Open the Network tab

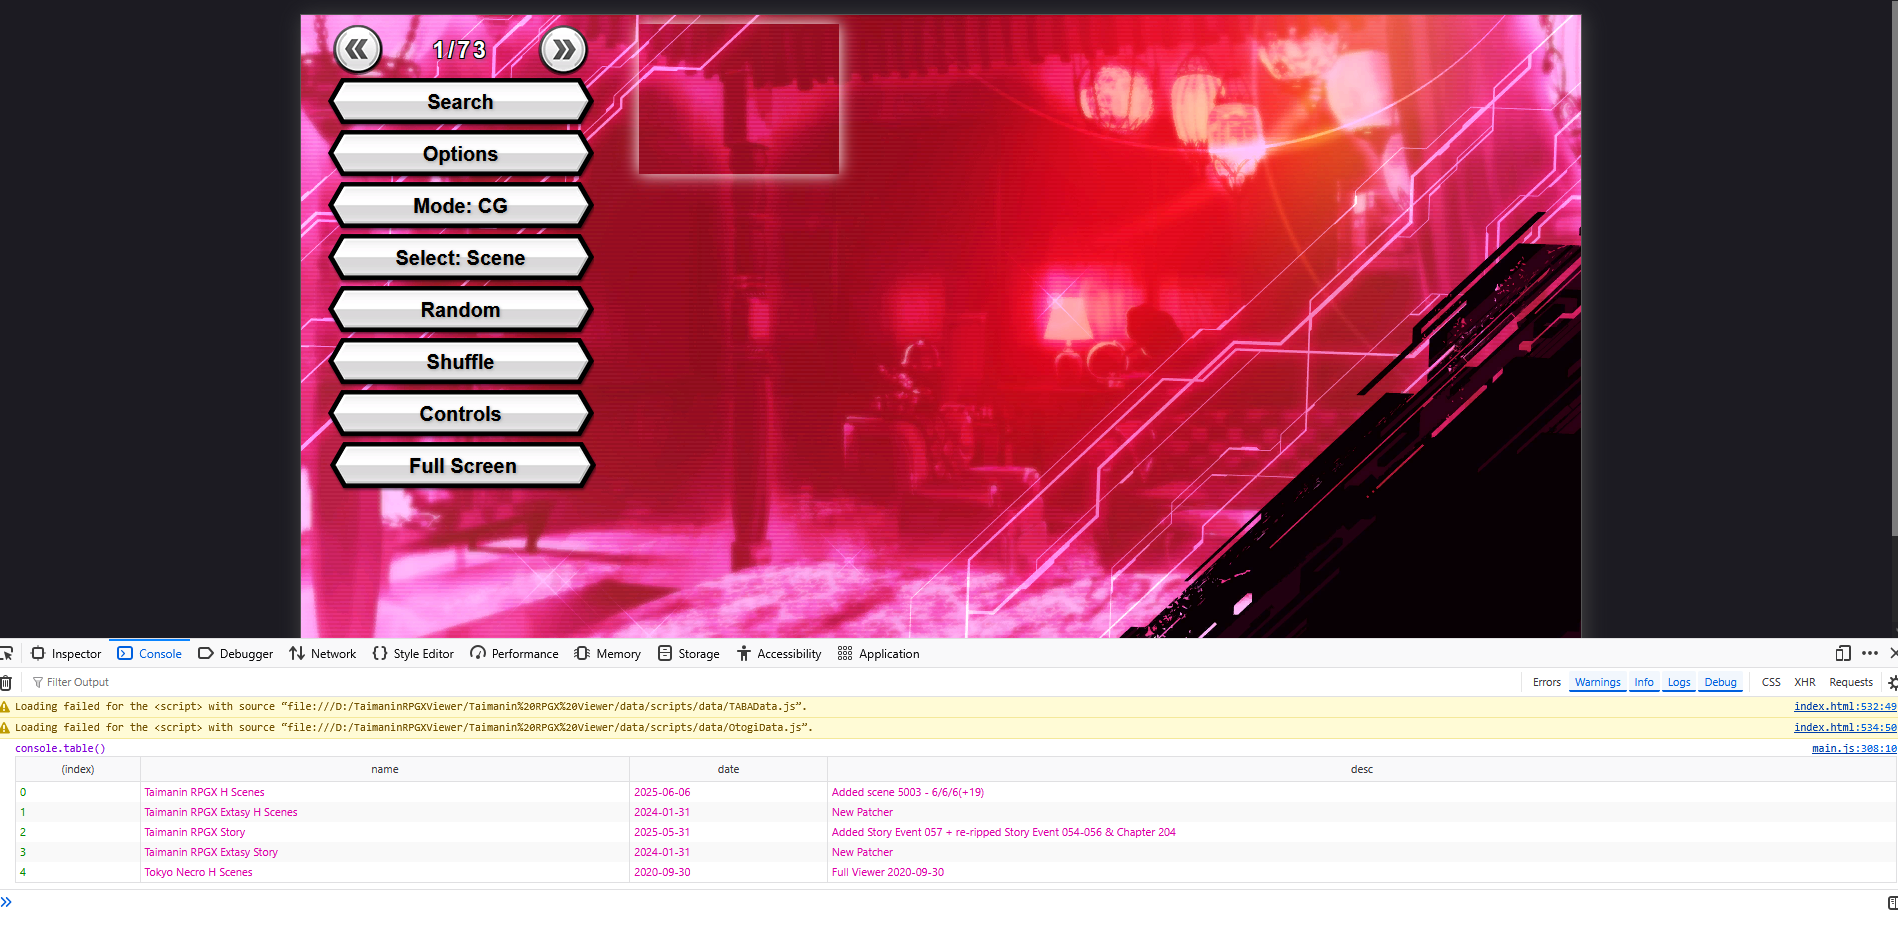tap(323, 653)
